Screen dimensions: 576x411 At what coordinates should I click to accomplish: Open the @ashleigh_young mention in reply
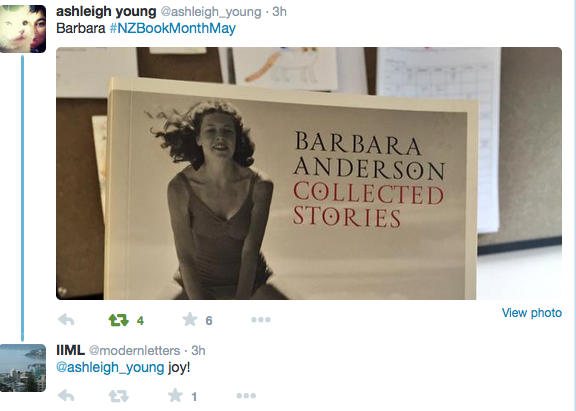coord(110,367)
